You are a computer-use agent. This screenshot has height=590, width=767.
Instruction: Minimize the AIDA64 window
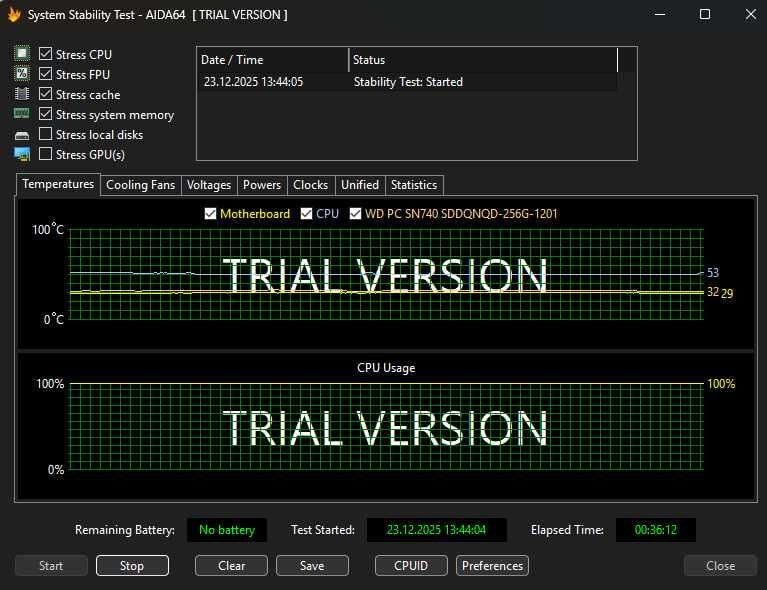click(x=660, y=14)
